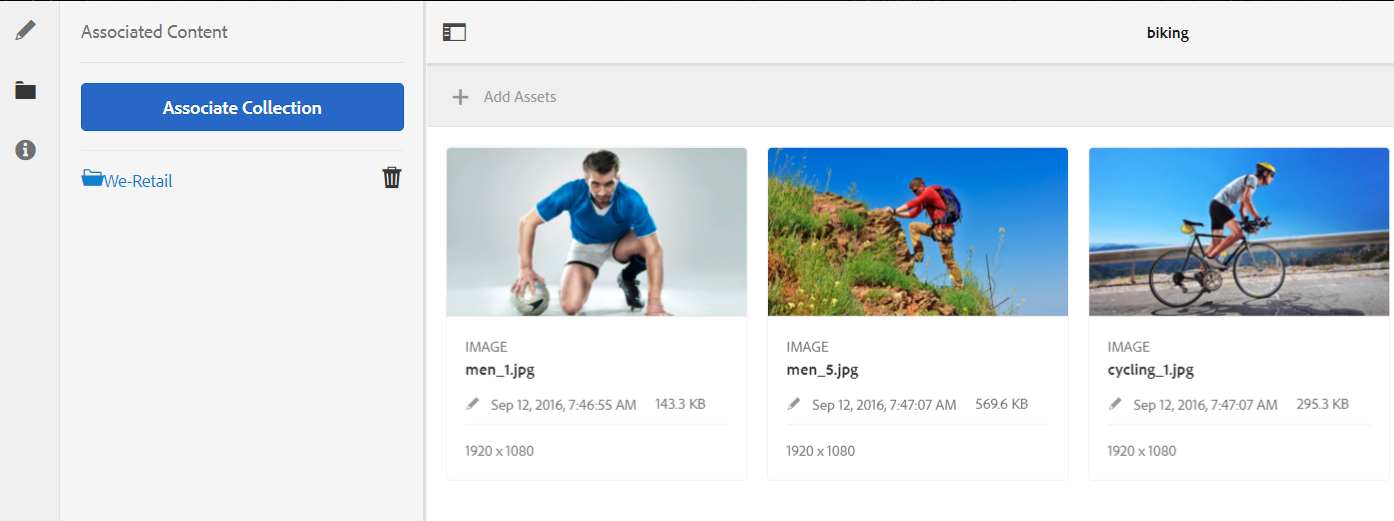Click pencil icon on men_1.jpg card

[x=473, y=404]
